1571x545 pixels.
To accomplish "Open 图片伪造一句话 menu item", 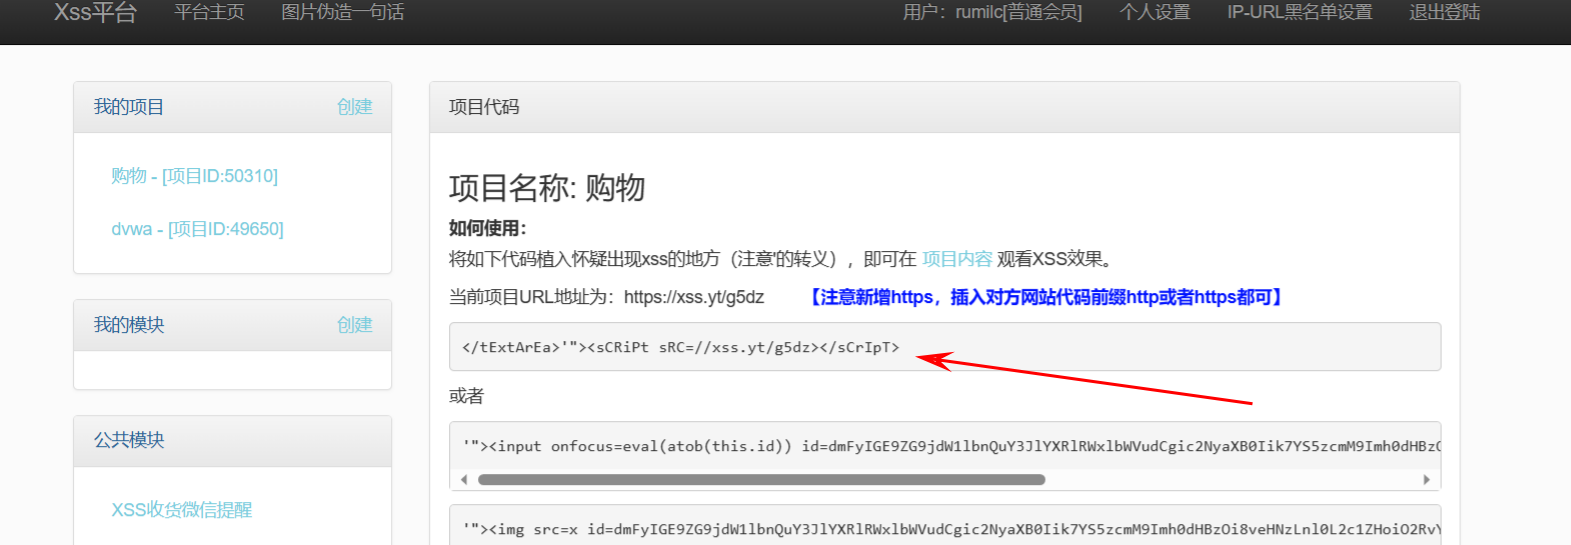I will (342, 12).
